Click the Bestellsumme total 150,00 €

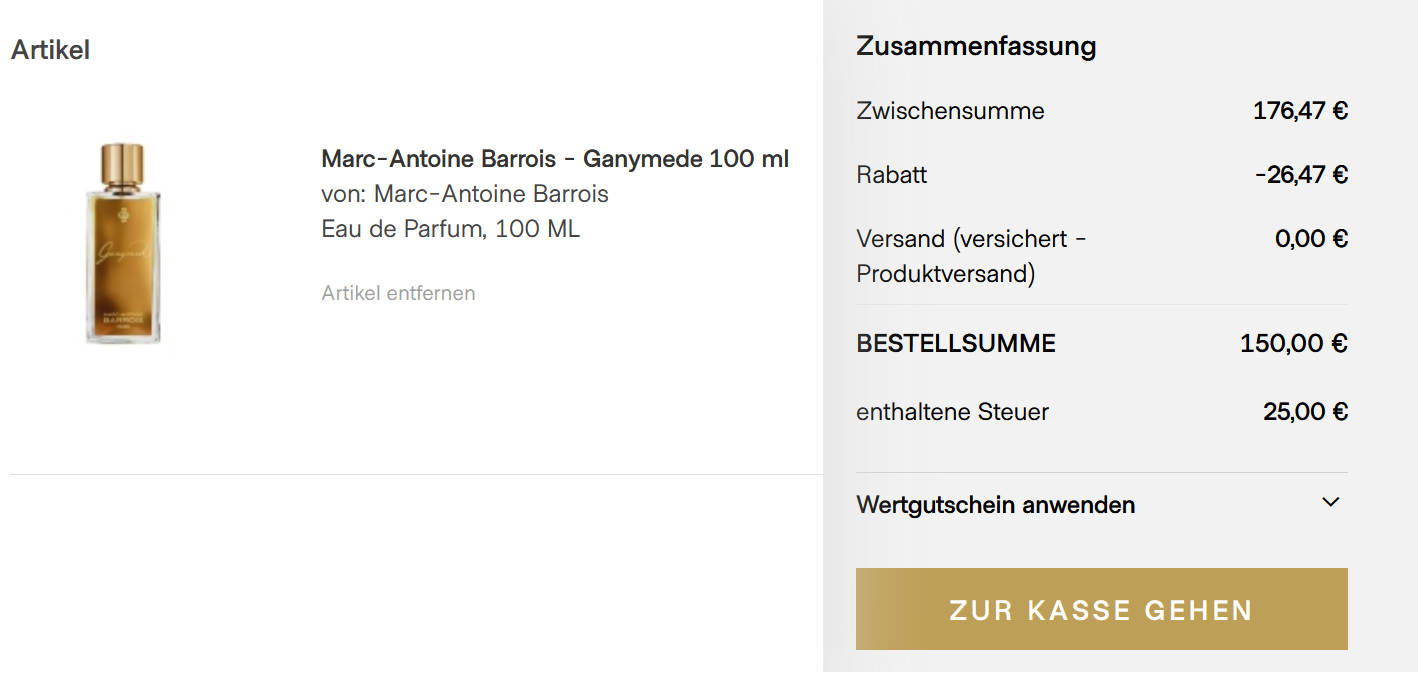pyautogui.click(x=1293, y=344)
